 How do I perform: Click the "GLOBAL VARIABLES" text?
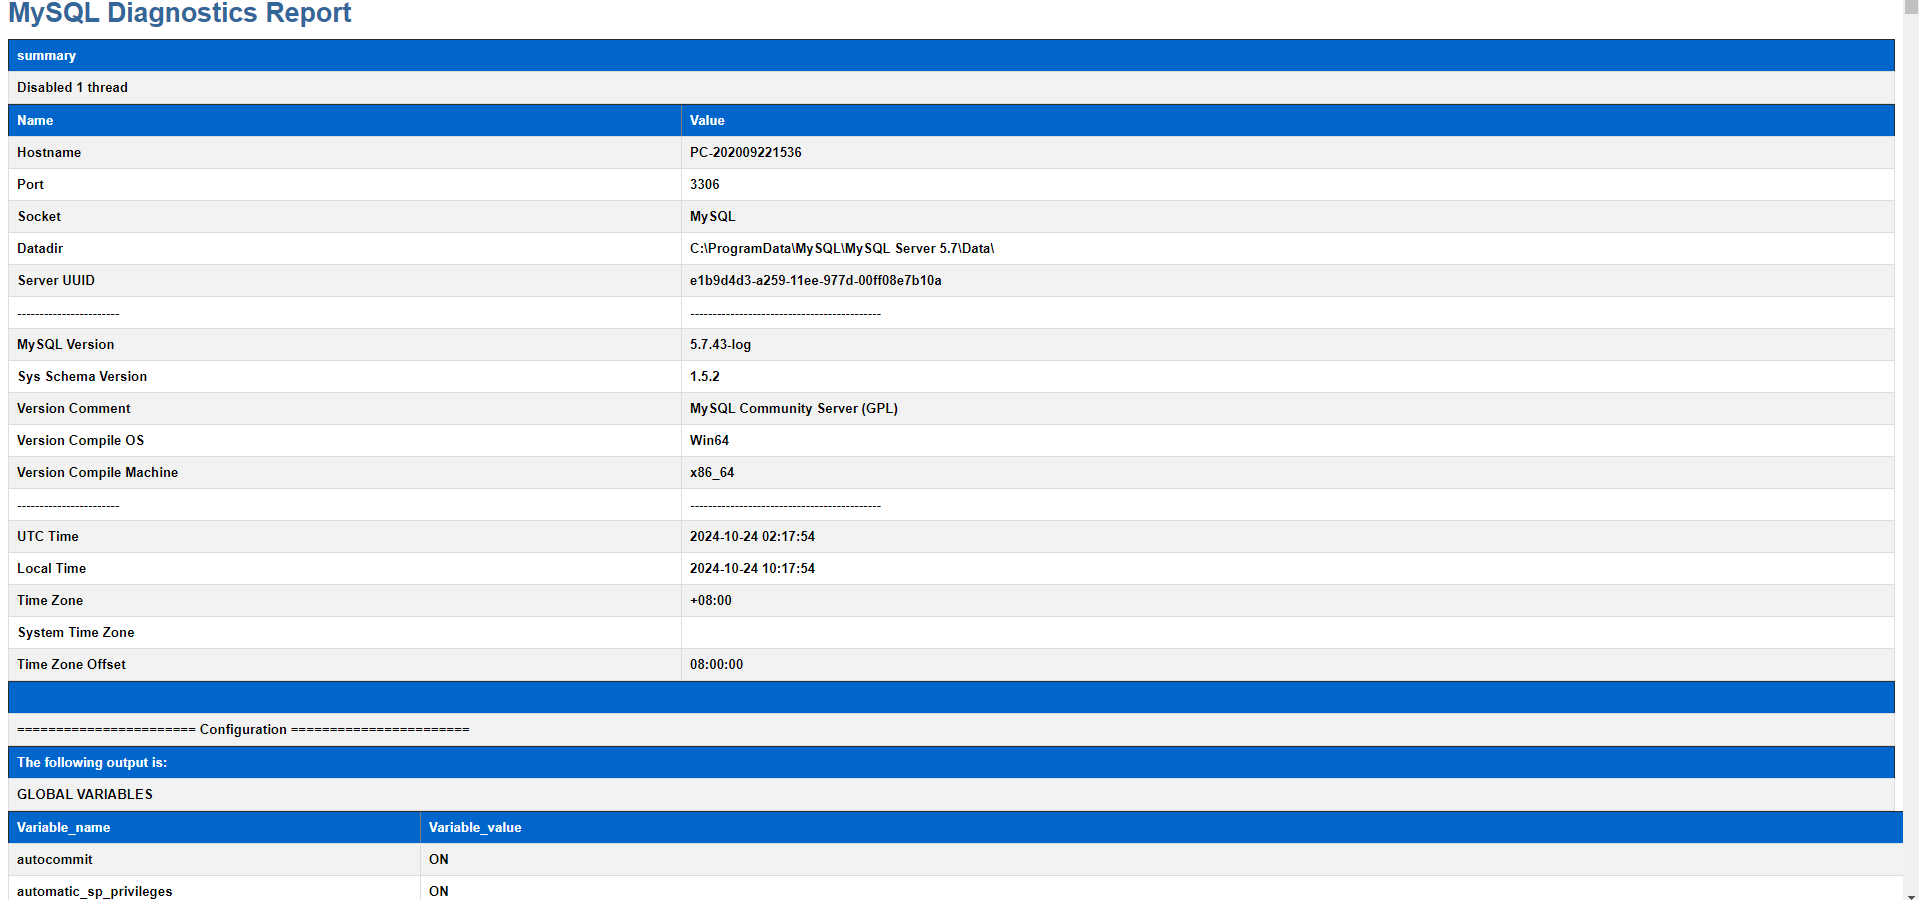coord(85,795)
